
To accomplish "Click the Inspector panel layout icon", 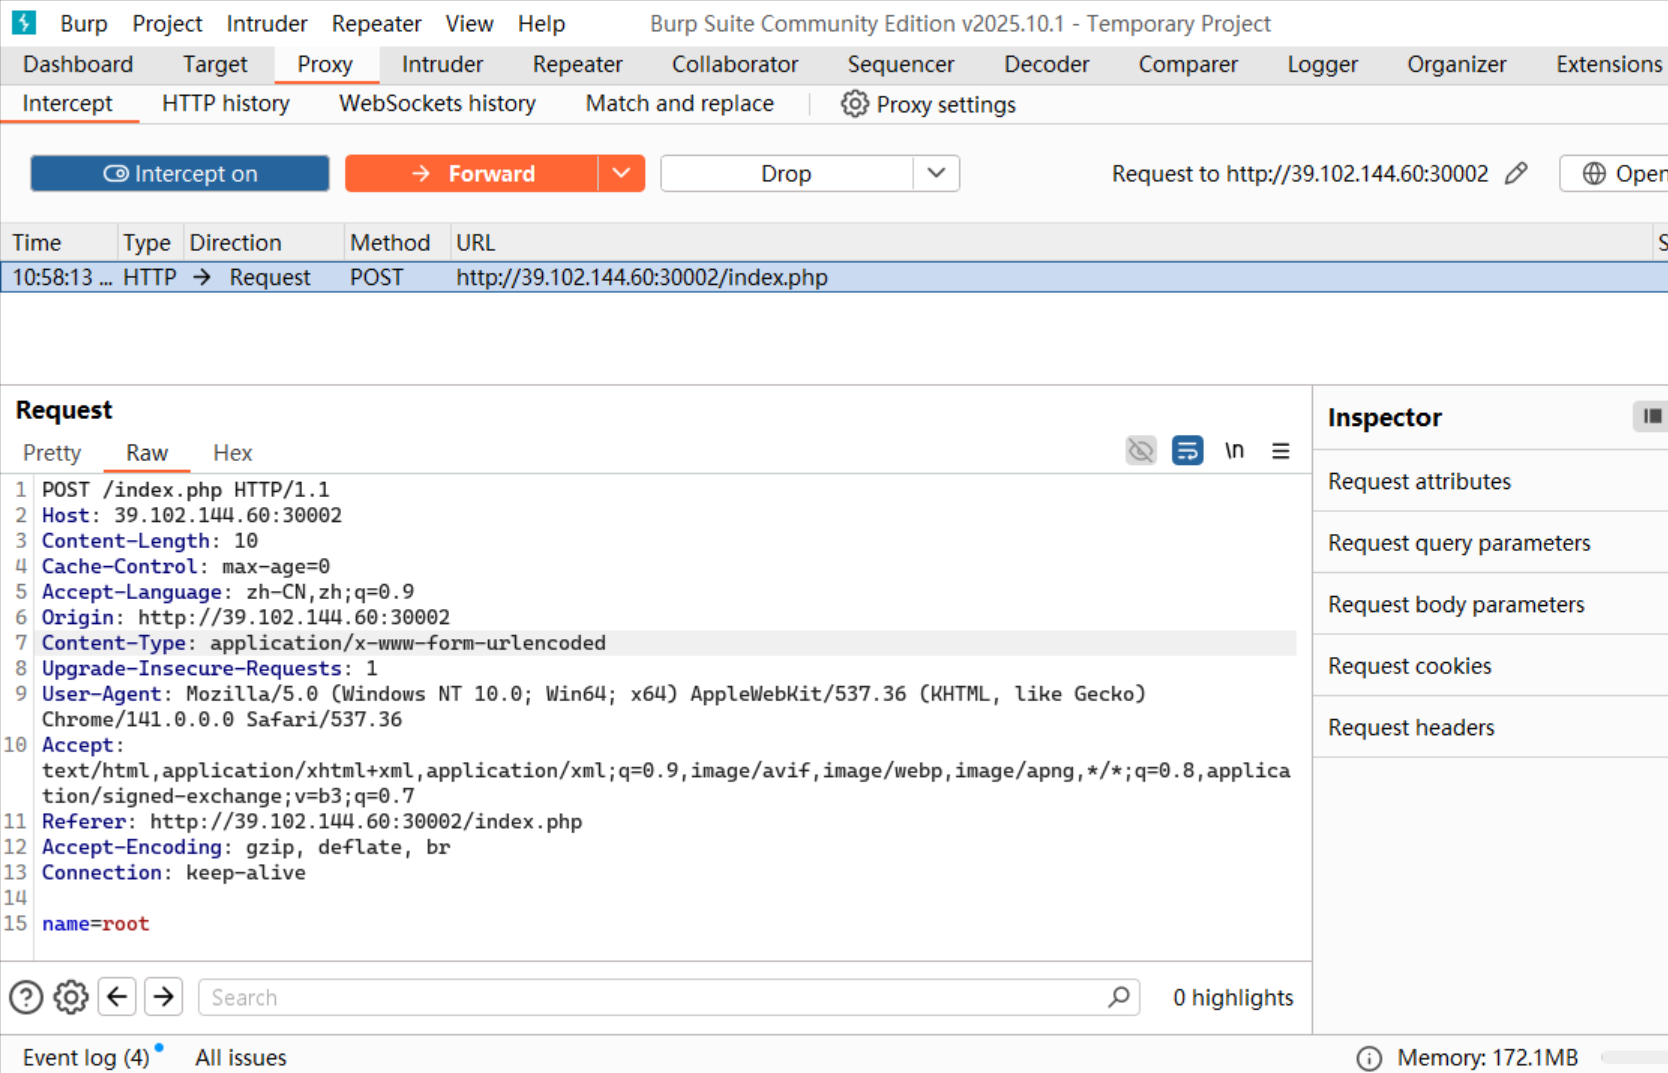I will pyautogui.click(x=1651, y=416).
